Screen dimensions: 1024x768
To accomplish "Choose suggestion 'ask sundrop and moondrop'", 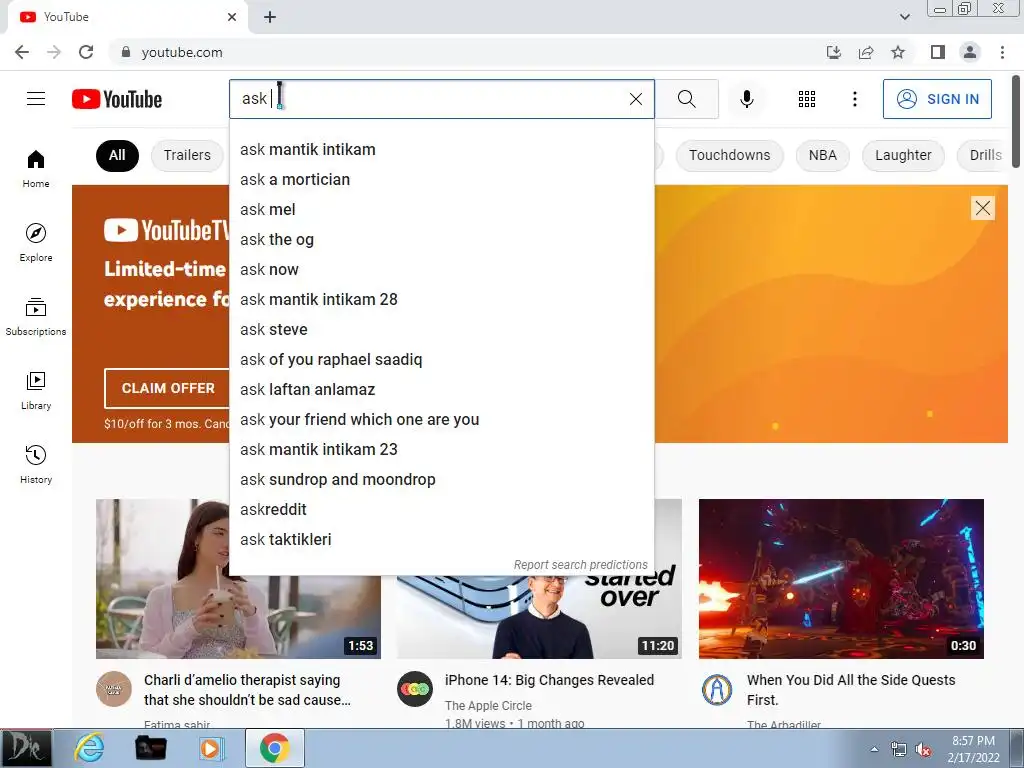I will tap(441, 480).
